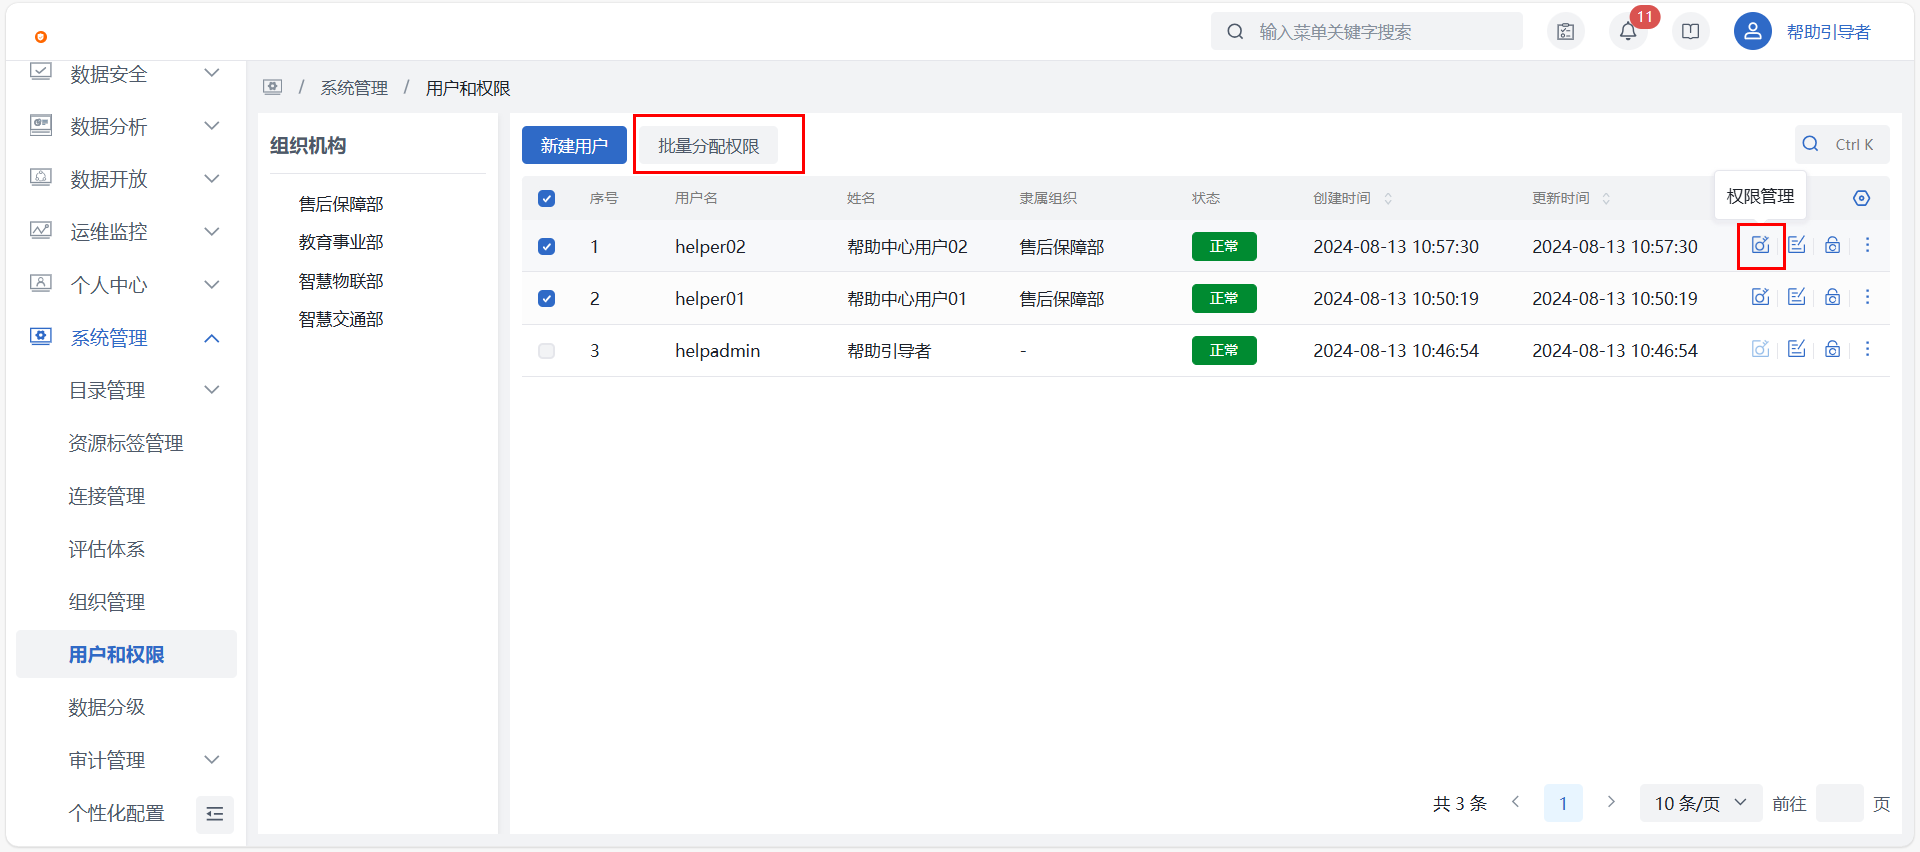Image resolution: width=1920 pixels, height=852 pixels.
Task: Open permission management for helper02
Action: 1760,246
